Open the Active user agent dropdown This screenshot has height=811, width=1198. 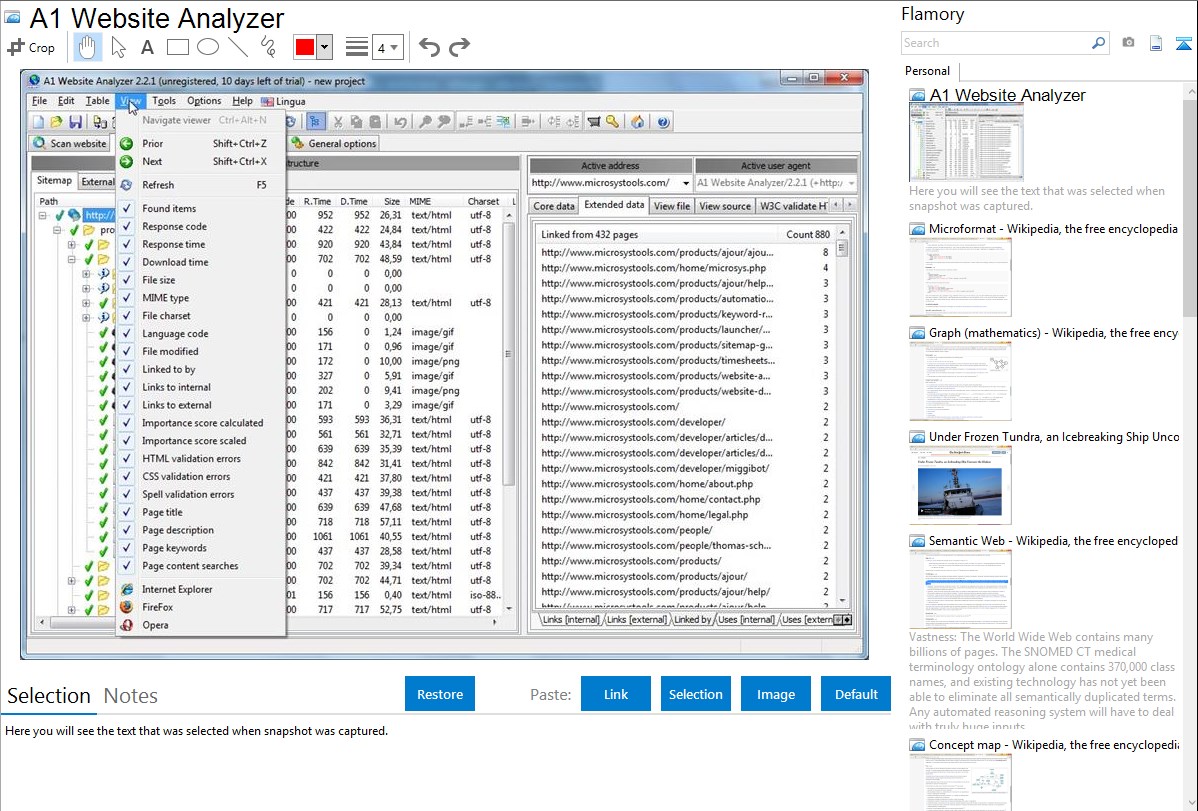coord(851,183)
